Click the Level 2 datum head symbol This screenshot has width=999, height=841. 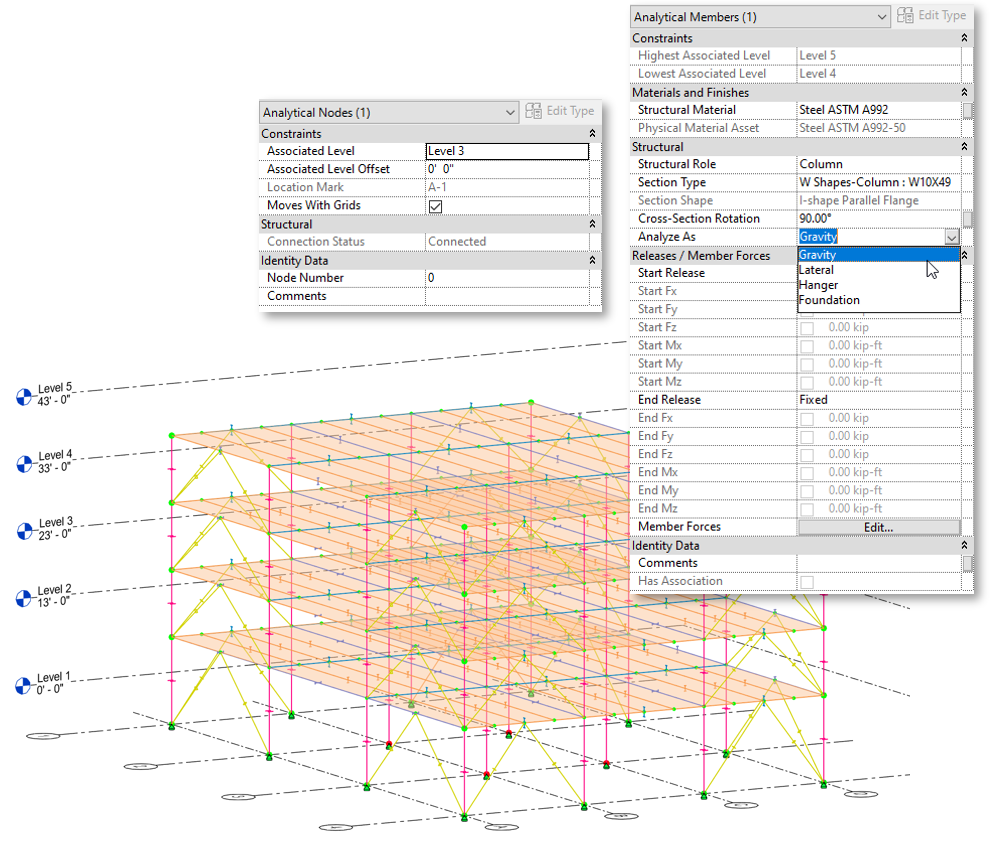(x=24, y=598)
